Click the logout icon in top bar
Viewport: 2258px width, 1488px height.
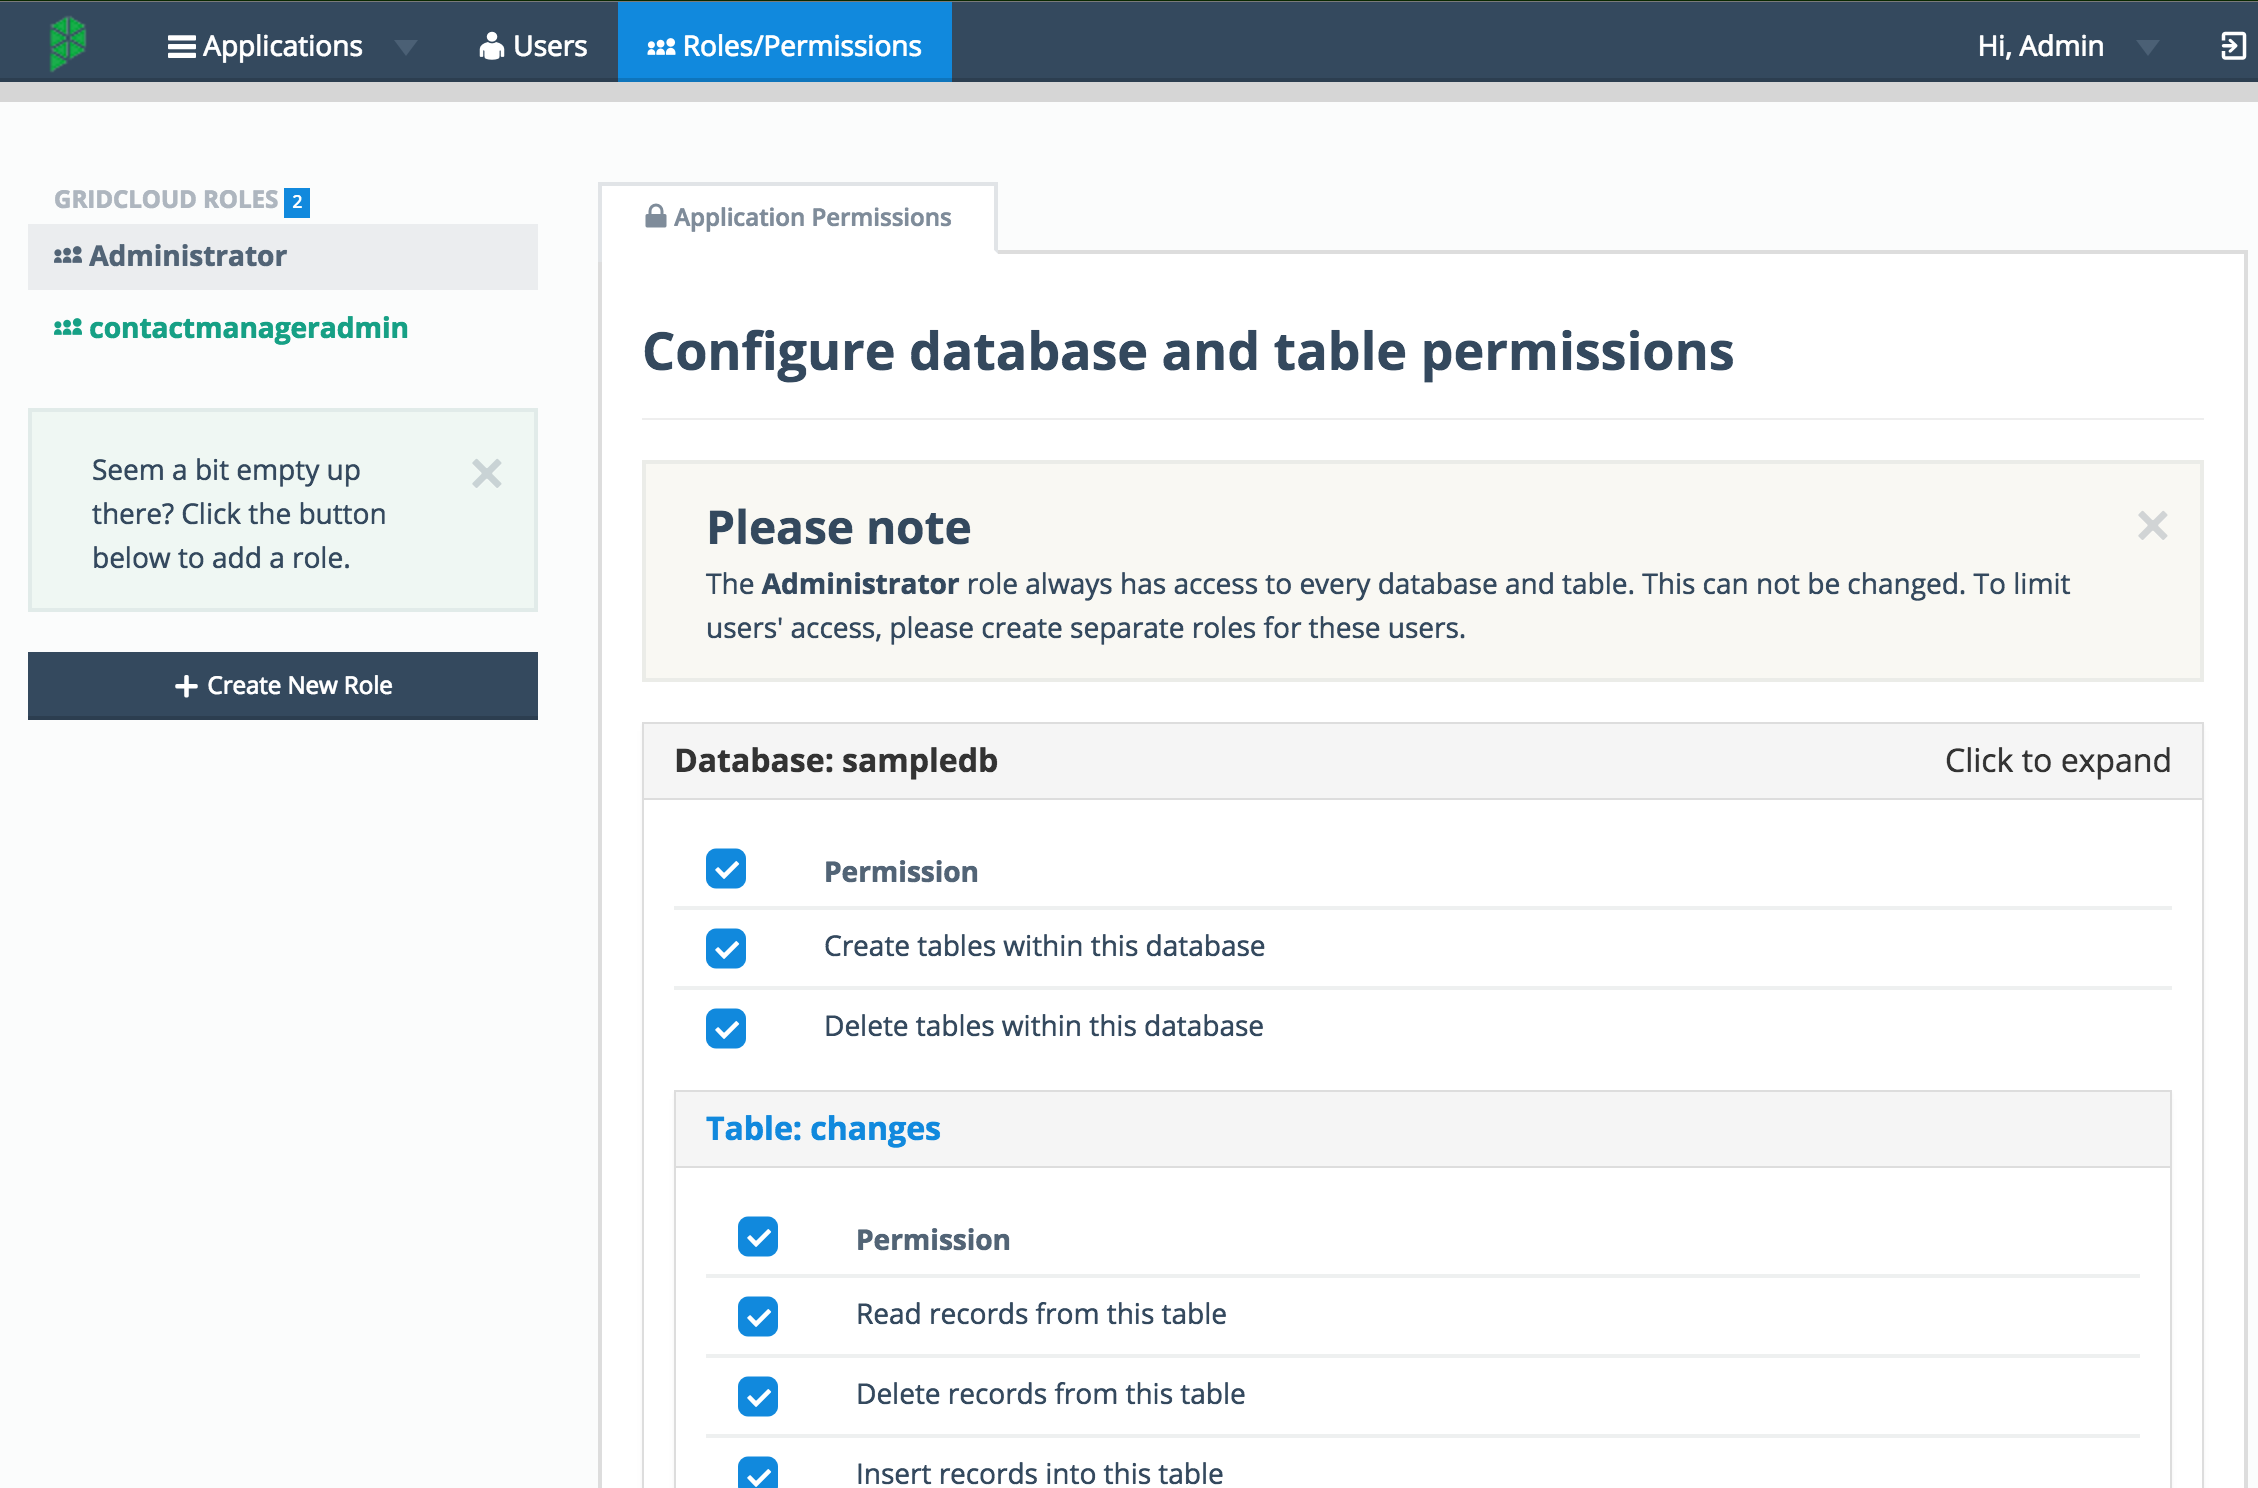[2232, 46]
